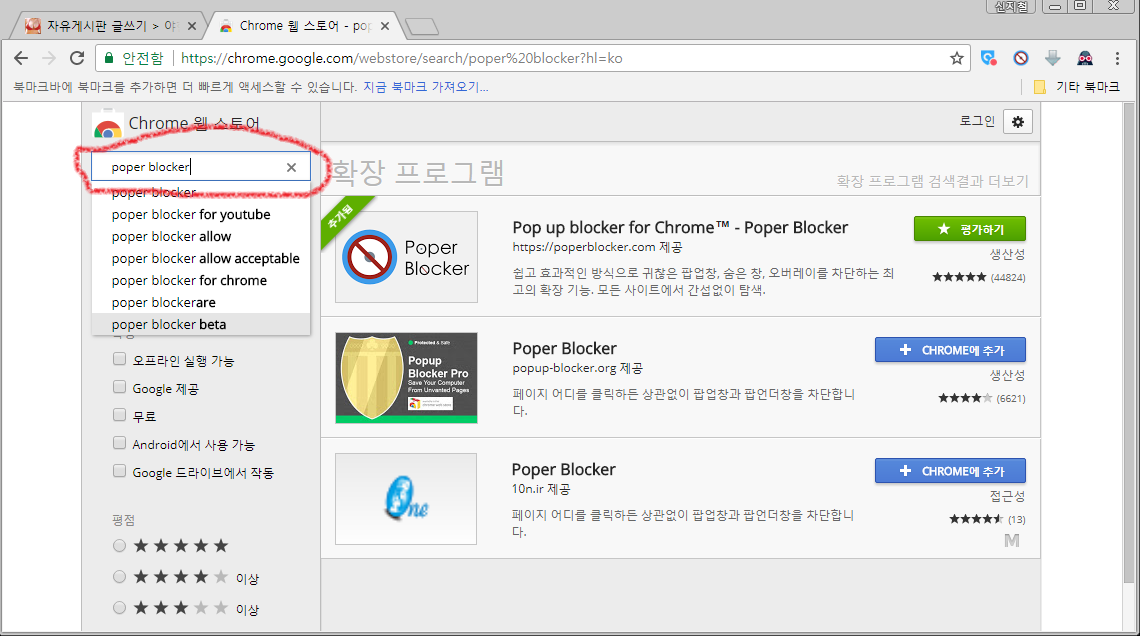Open 확장 프로그램 검색결과 더보기
The width and height of the screenshot is (1140, 636).
pos(933,181)
